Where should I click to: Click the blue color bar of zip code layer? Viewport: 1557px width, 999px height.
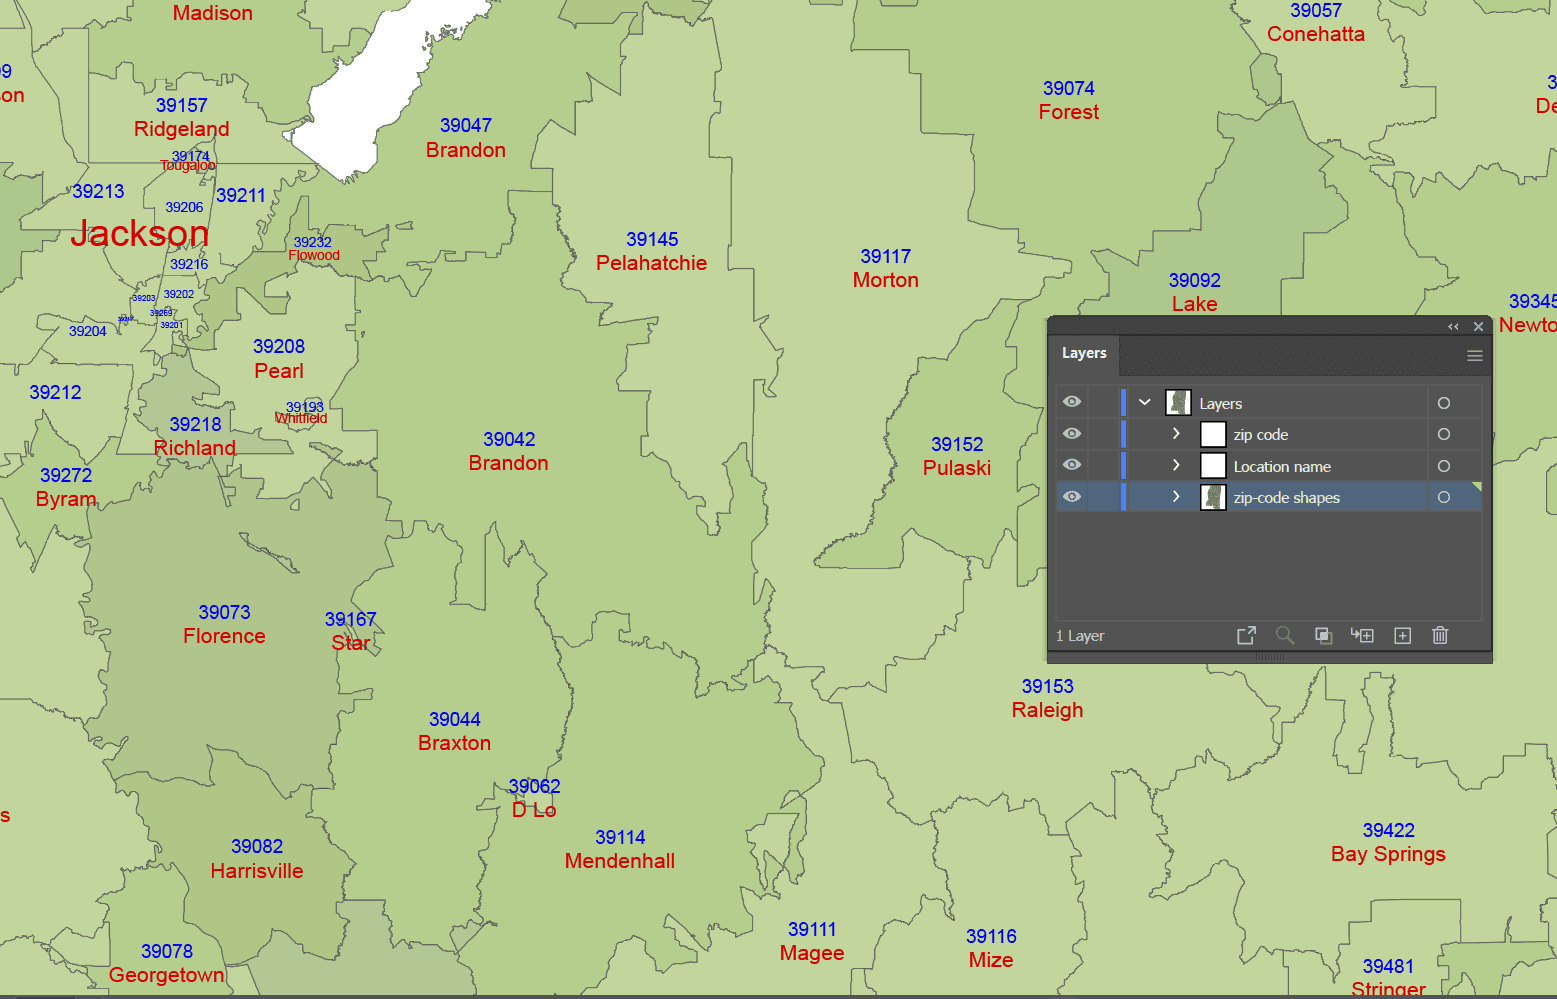tap(1124, 434)
